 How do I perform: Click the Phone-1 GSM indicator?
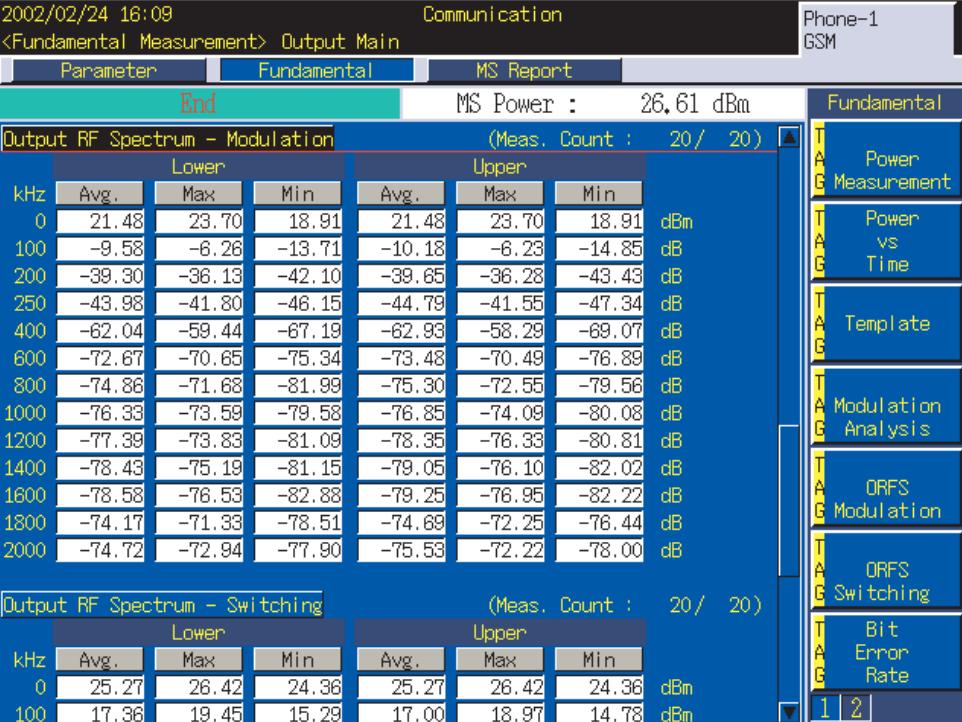(x=878, y=29)
